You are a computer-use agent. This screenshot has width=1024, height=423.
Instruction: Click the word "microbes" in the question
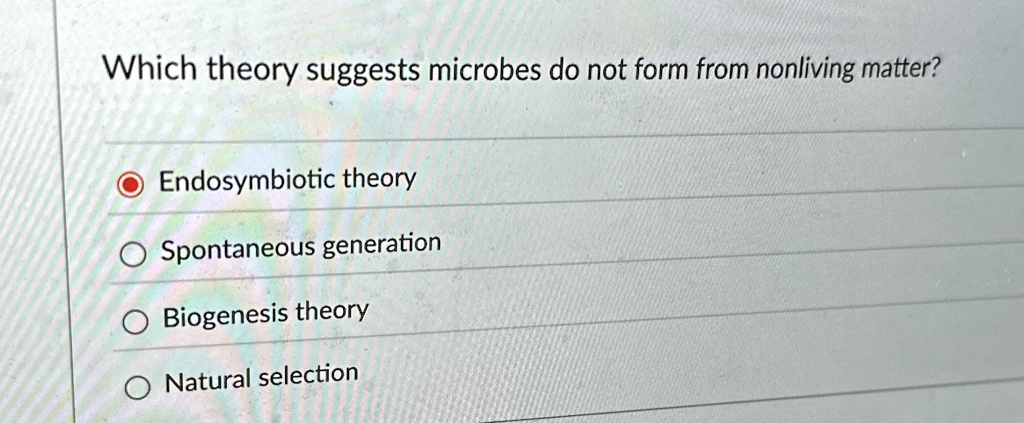click(485, 72)
